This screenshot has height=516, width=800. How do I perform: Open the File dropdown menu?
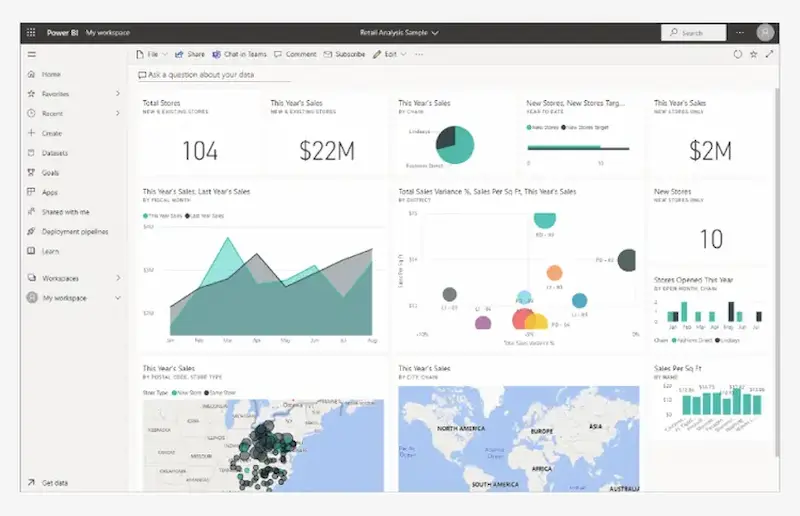click(152, 54)
